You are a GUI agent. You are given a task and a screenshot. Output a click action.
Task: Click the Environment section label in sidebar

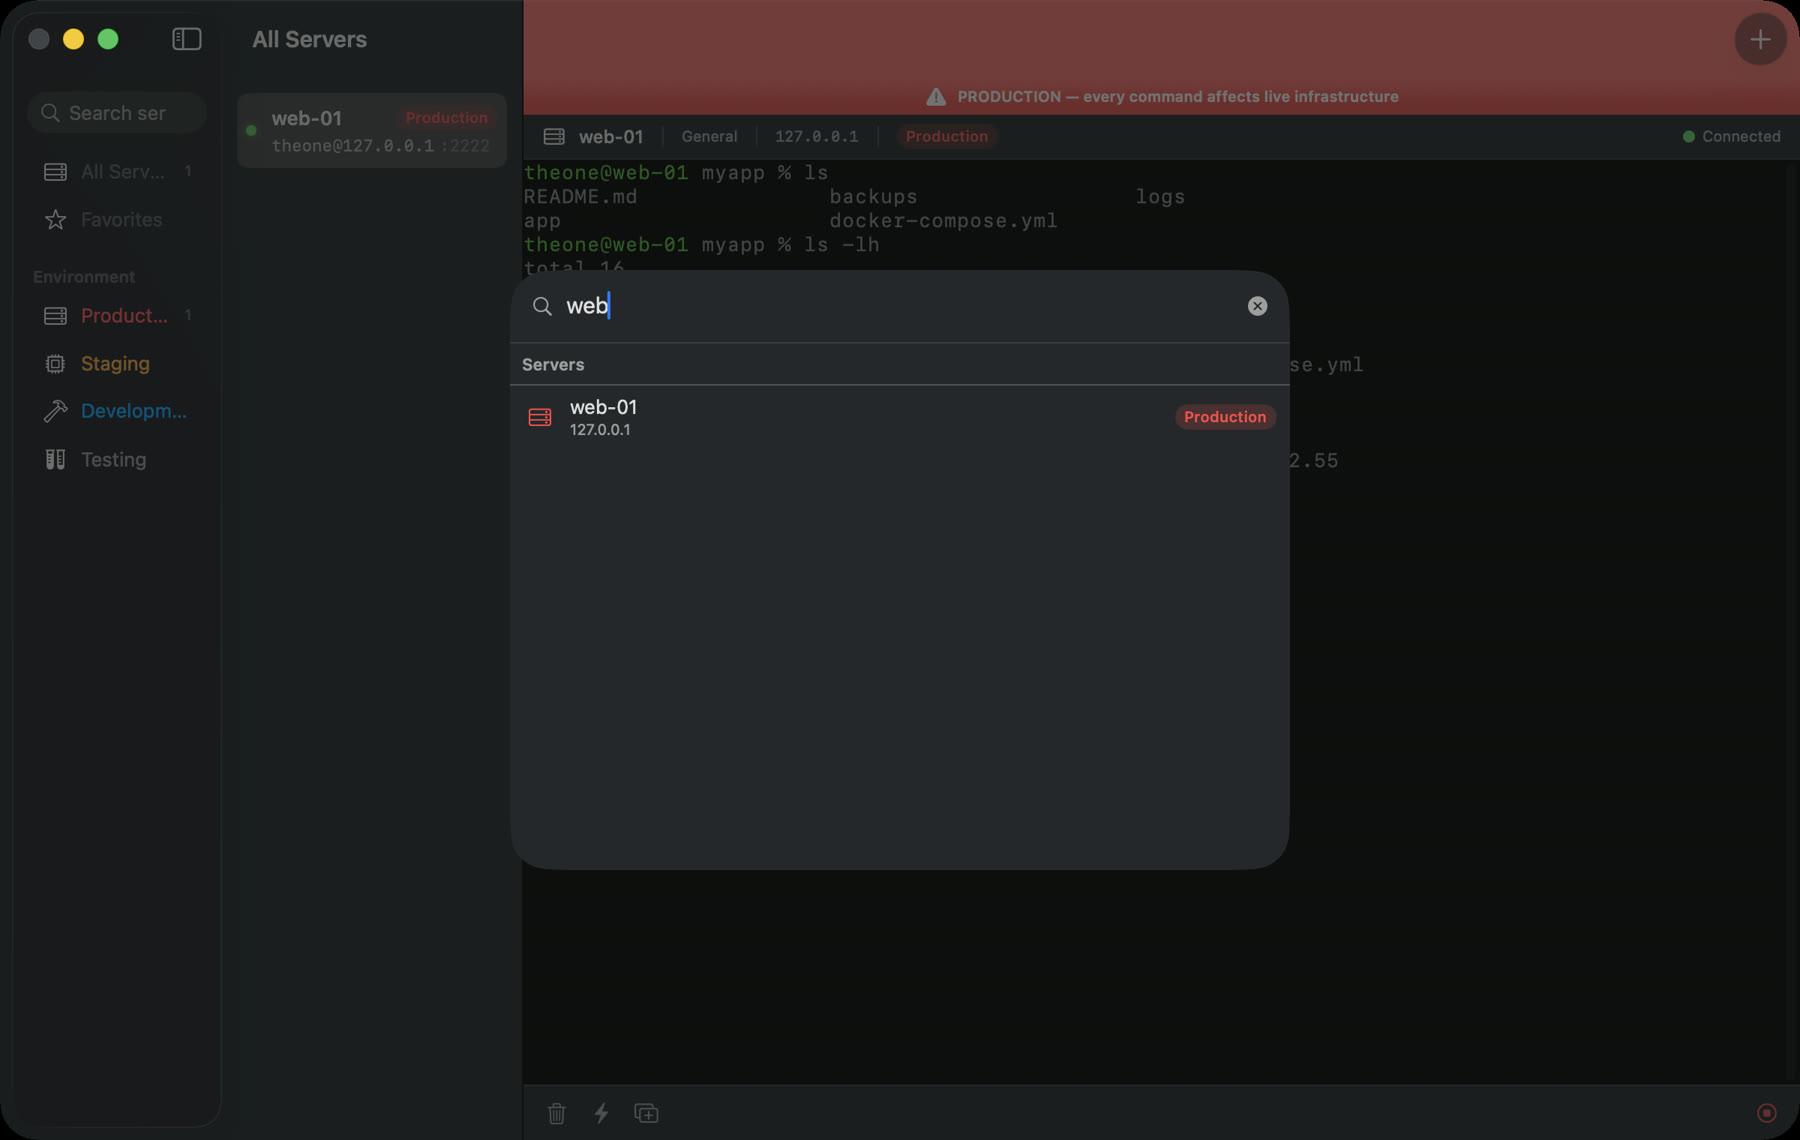click(84, 277)
